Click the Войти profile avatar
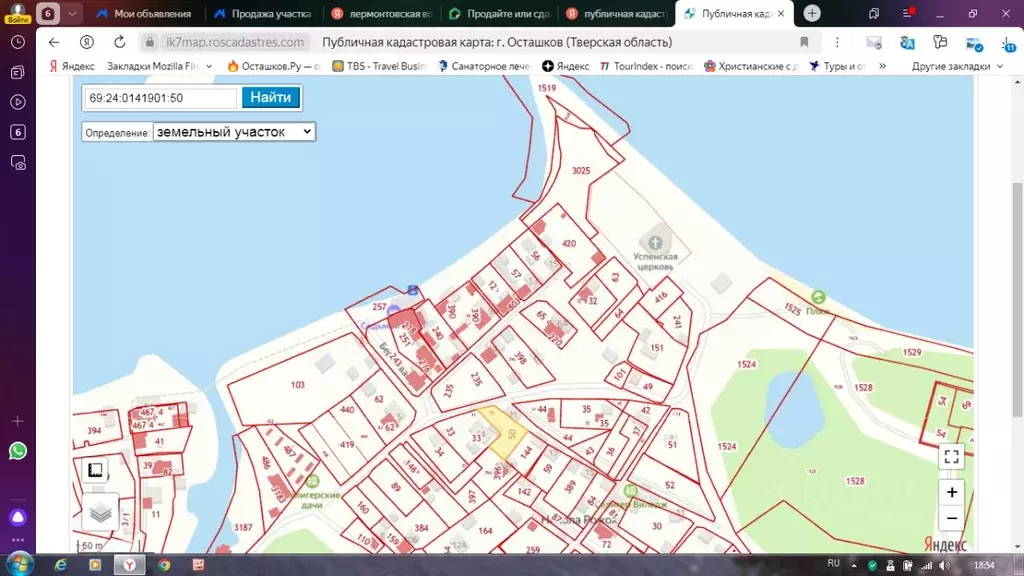This screenshot has height=576, width=1024. click(18, 13)
